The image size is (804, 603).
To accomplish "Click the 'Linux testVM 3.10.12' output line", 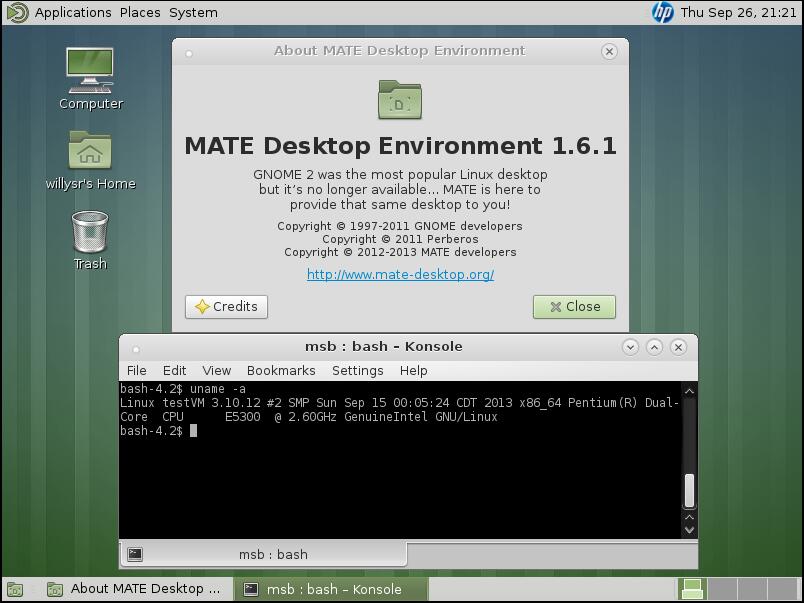I will (399, 403).
